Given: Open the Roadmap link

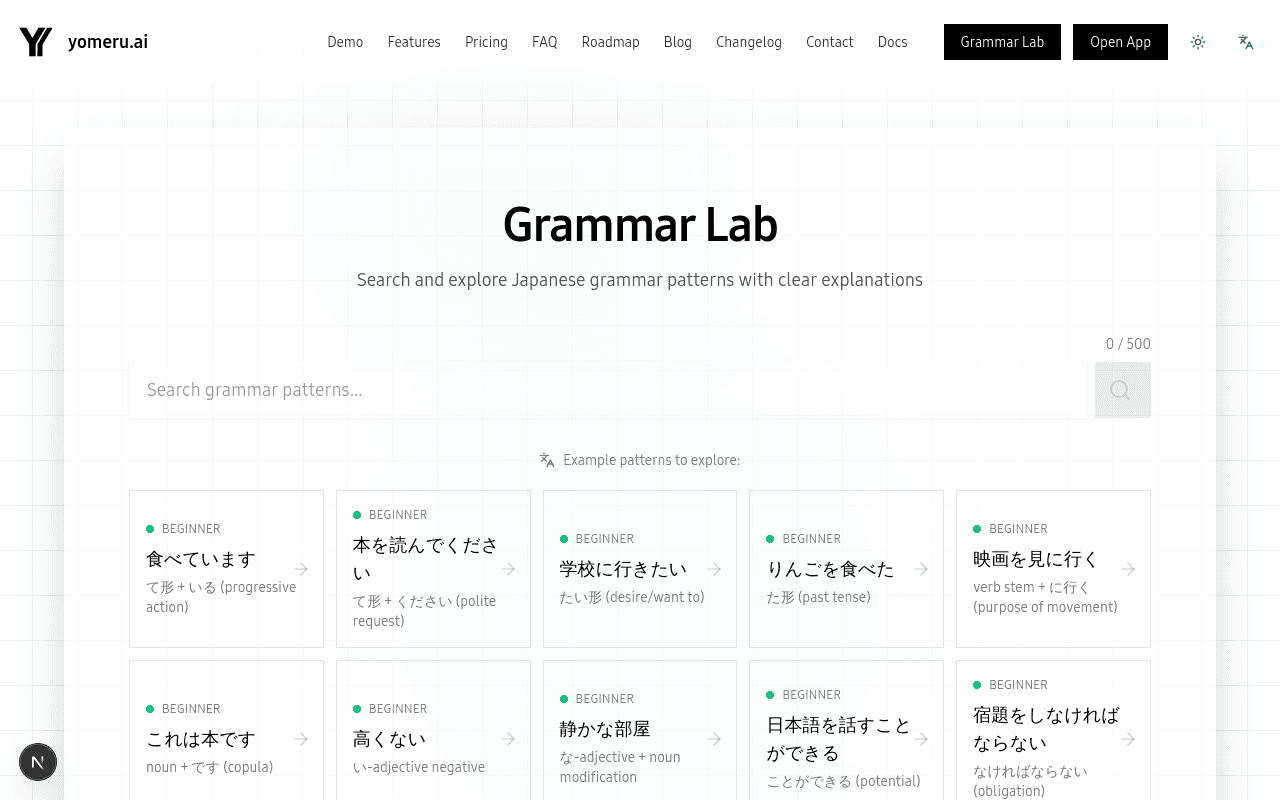Looking at the screenshot, I should 610,42.
